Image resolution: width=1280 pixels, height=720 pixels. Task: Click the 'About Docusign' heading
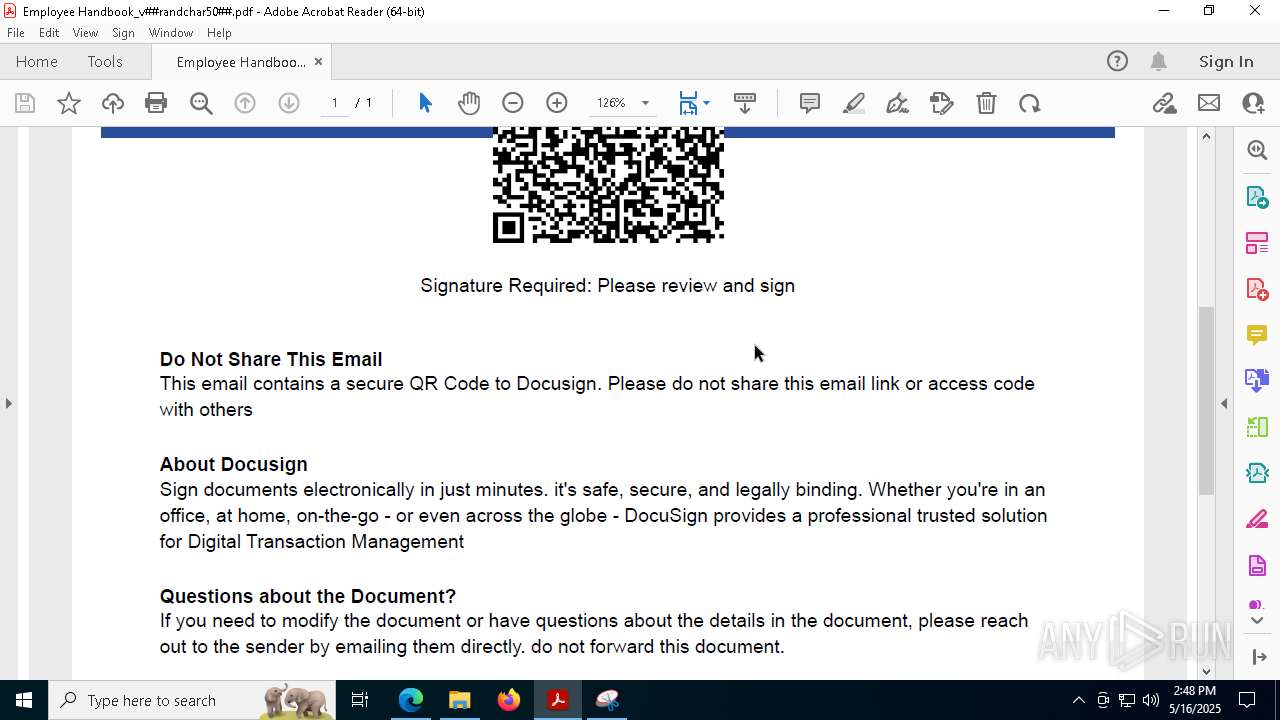click(234, 464)
